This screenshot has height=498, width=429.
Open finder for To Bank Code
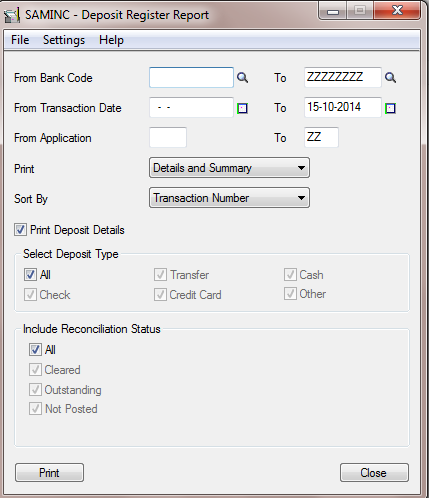[390, 78]
